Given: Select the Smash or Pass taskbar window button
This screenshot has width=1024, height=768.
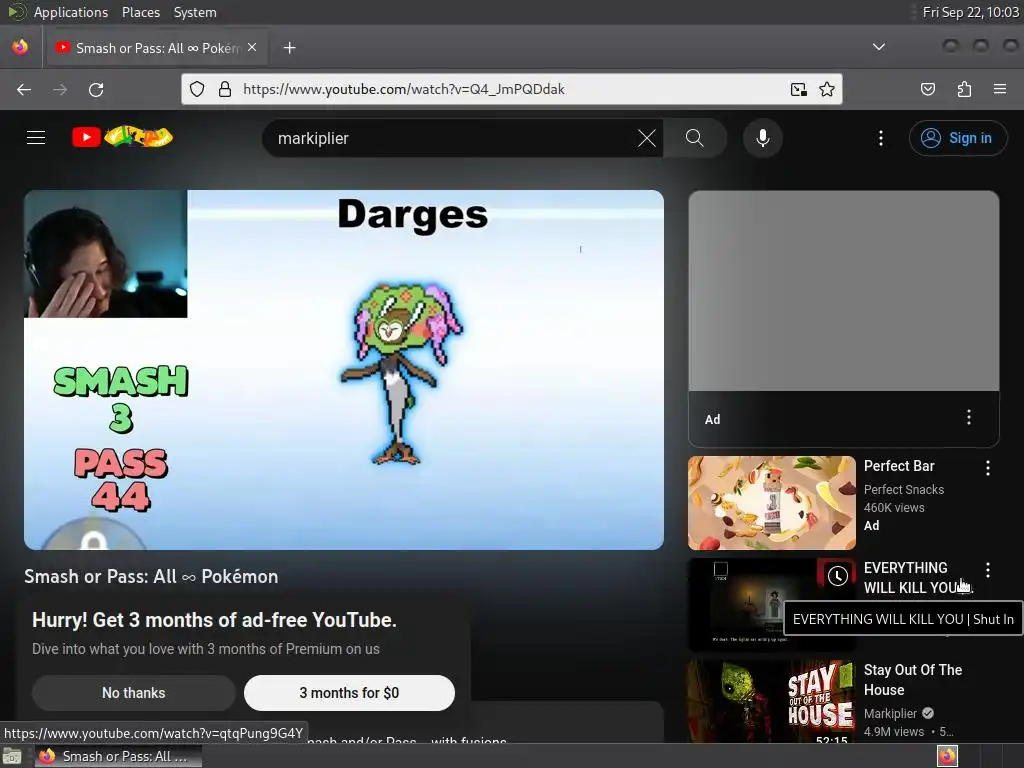Looking at the screenshot, I should coord(118,756).
